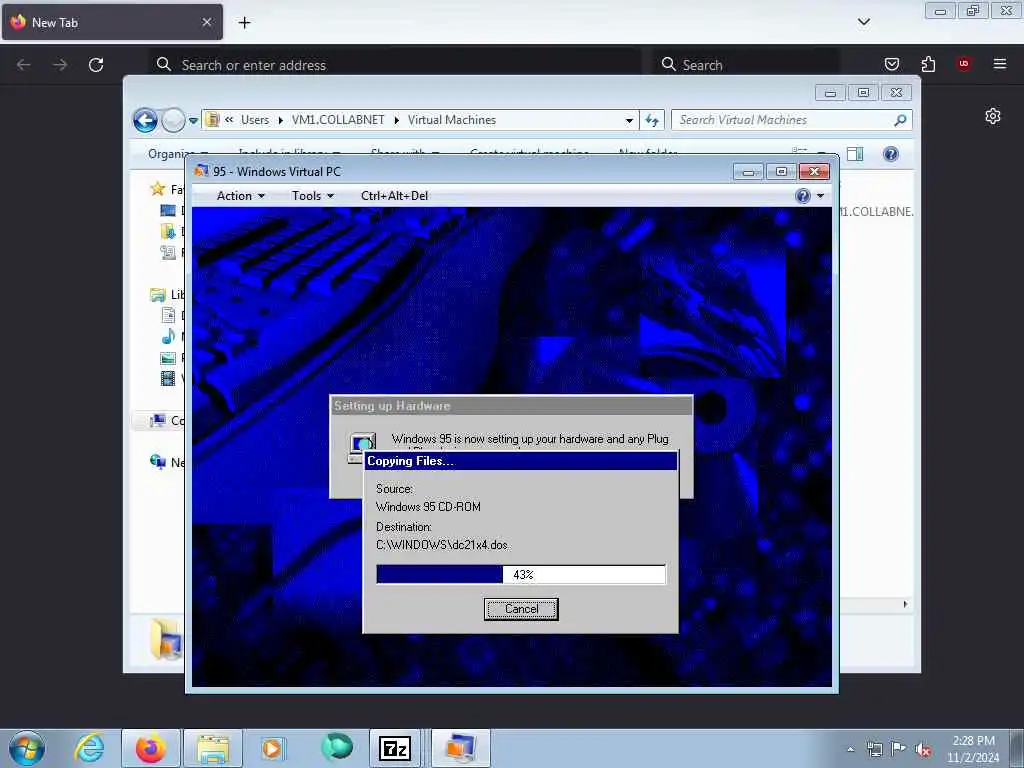Image resolution: width=1024 pixels, height=768 pixels.
Task: Select the Videos library icon
Action: 168,378
